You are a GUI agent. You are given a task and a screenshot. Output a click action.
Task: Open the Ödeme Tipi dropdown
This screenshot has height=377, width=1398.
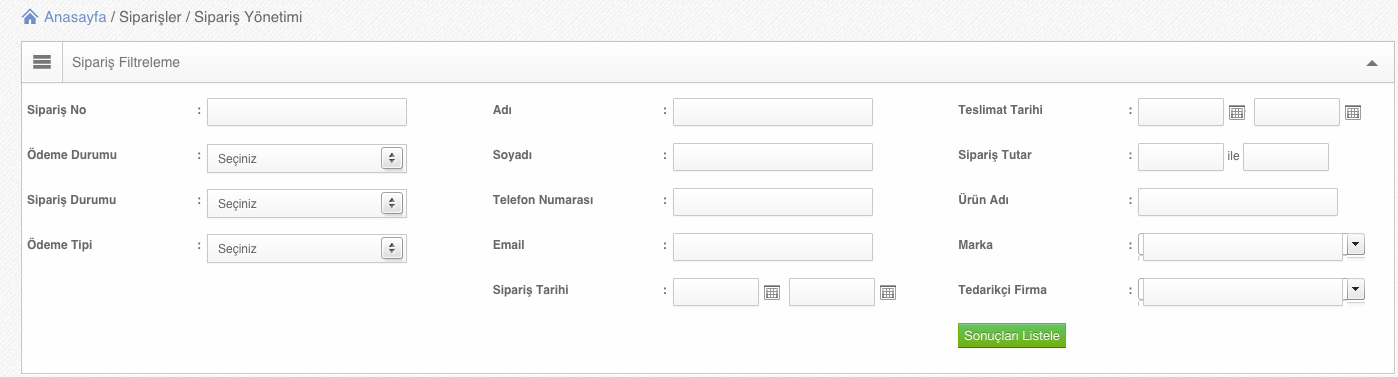tap(307, 248)
